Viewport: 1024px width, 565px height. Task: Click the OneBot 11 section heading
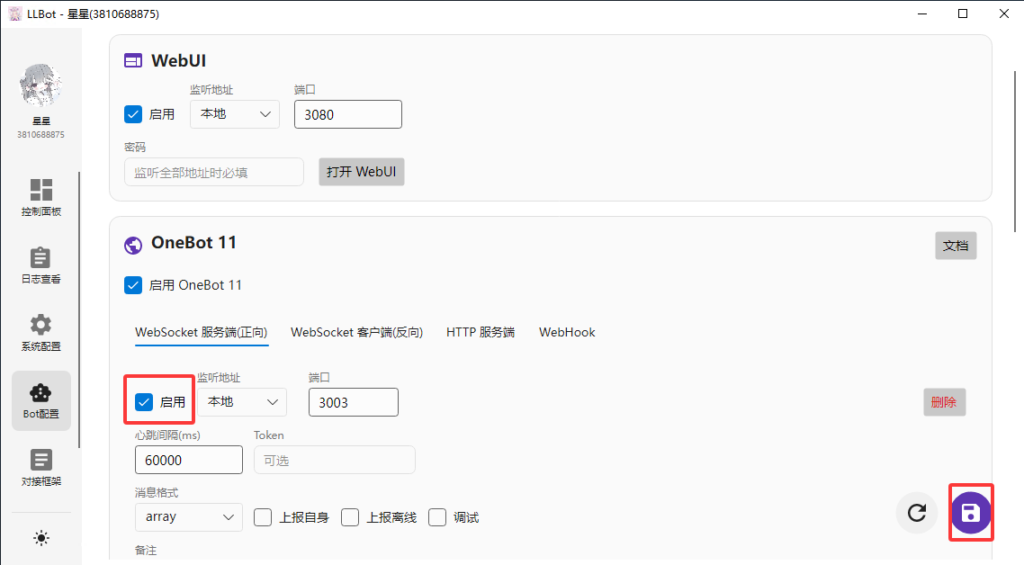193,243
